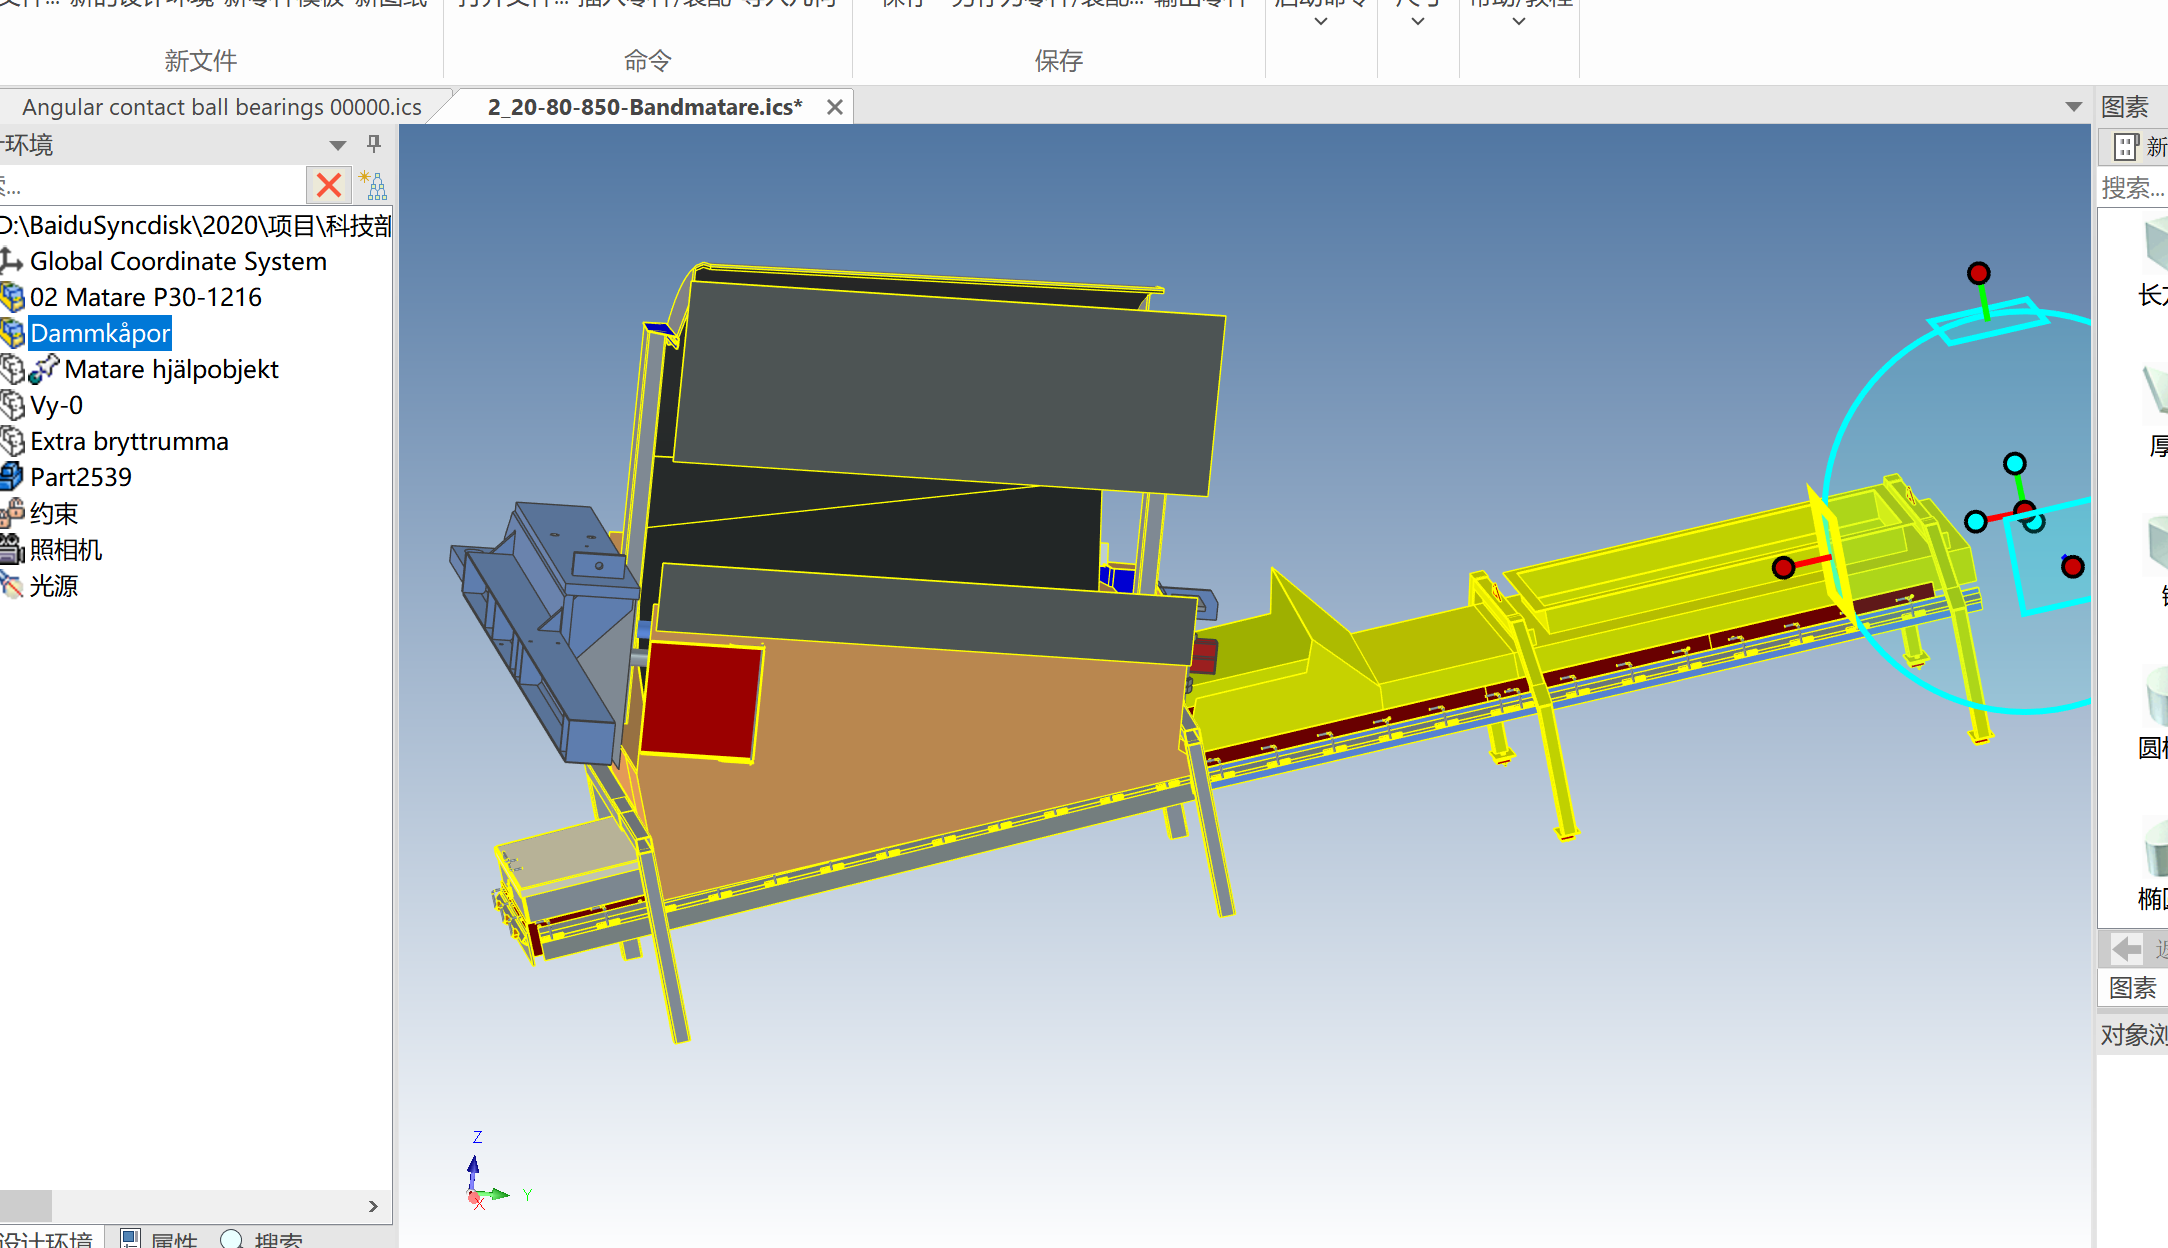Select the Global Coordinate System node
The height and width of the screenshot is (1248, 2168).
pyautogui.click(x=178, y=261)
